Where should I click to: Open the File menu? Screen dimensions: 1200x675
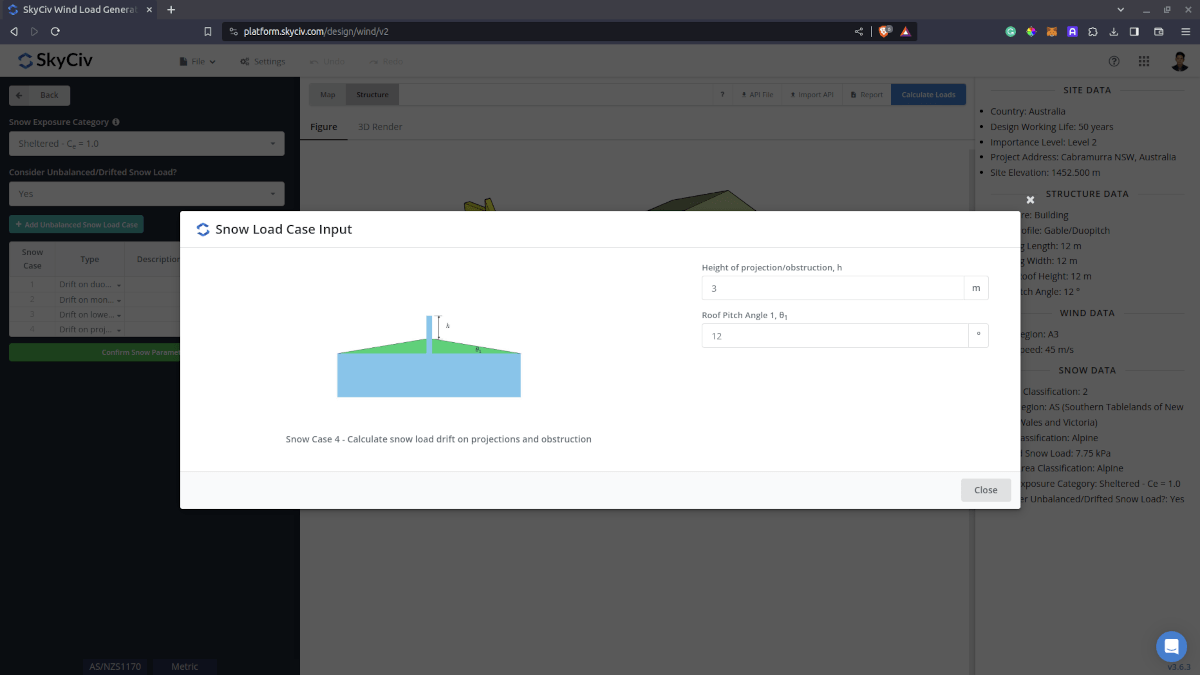197,62
